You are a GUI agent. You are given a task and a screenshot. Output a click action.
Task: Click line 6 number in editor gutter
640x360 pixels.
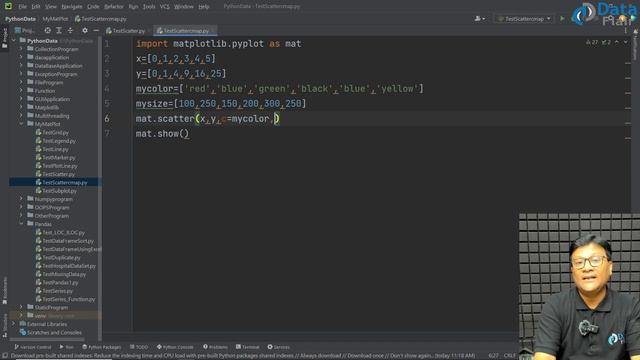[x=107, y=118]
